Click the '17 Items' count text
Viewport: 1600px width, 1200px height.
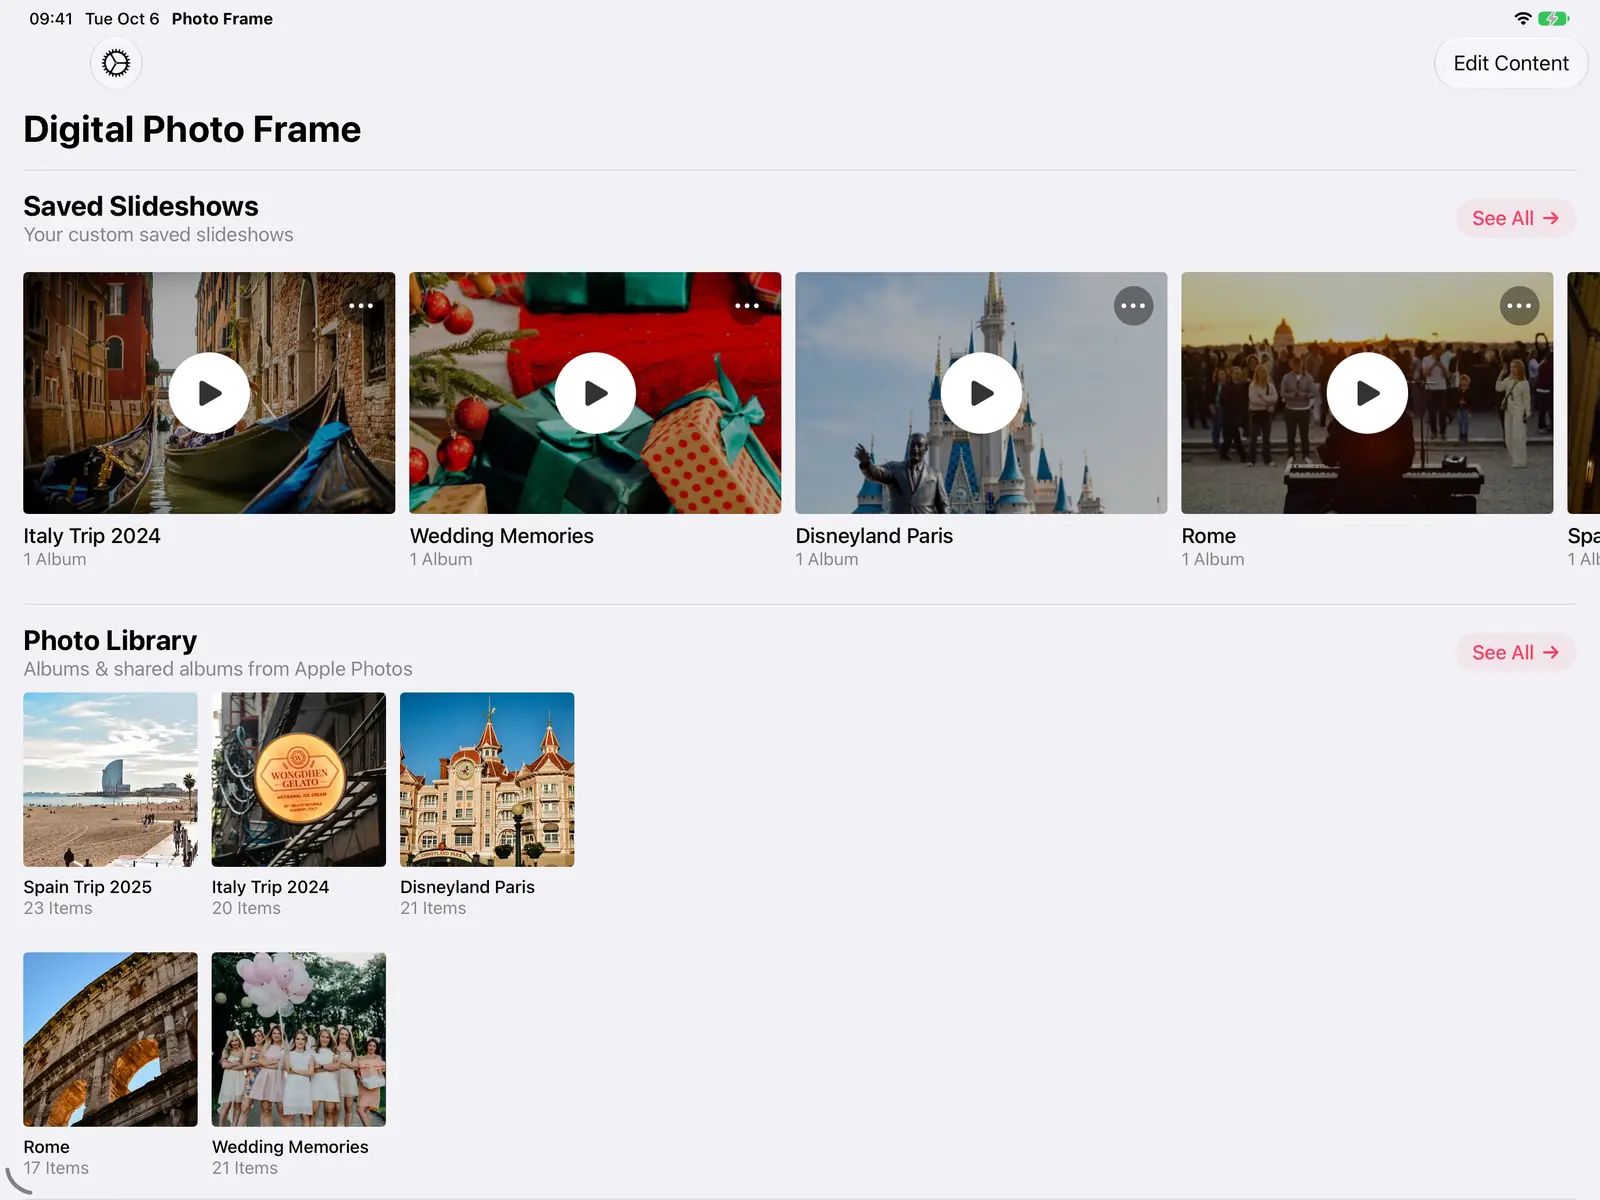(56, 1168)
